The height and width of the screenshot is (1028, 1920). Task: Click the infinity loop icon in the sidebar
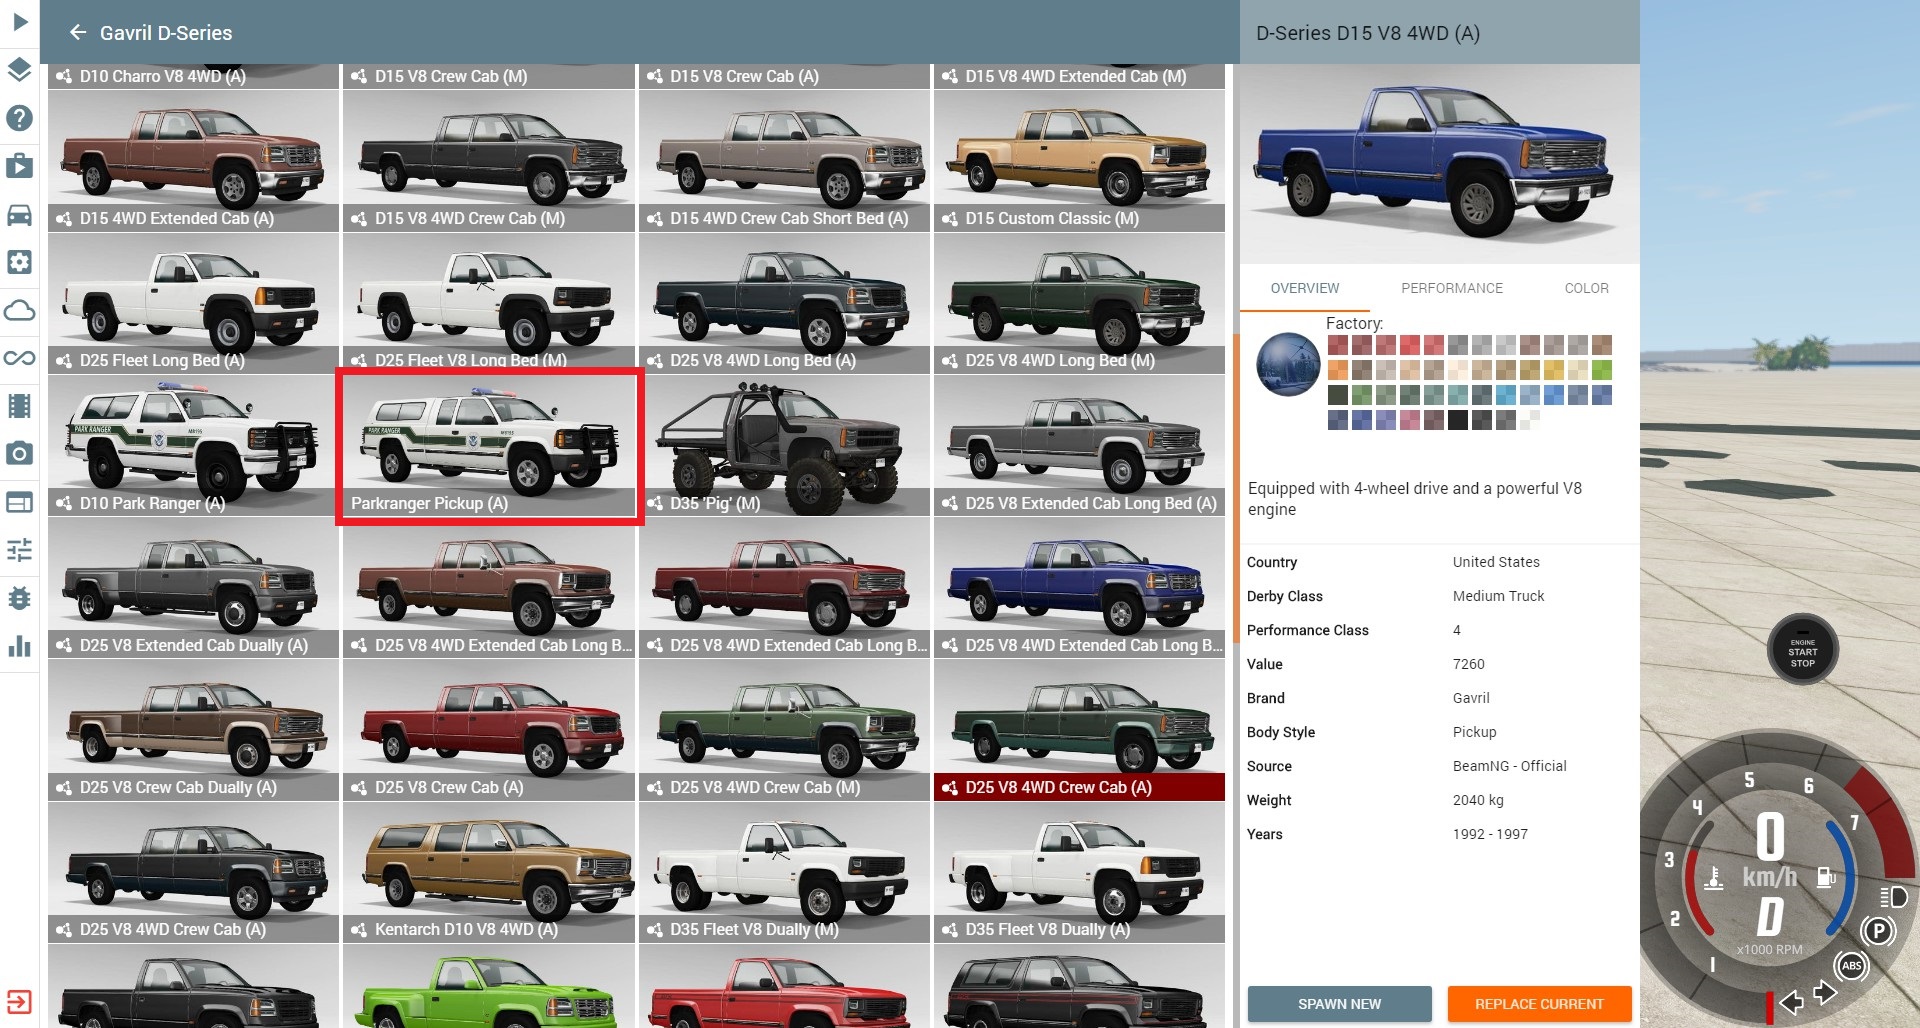point(19,358)
